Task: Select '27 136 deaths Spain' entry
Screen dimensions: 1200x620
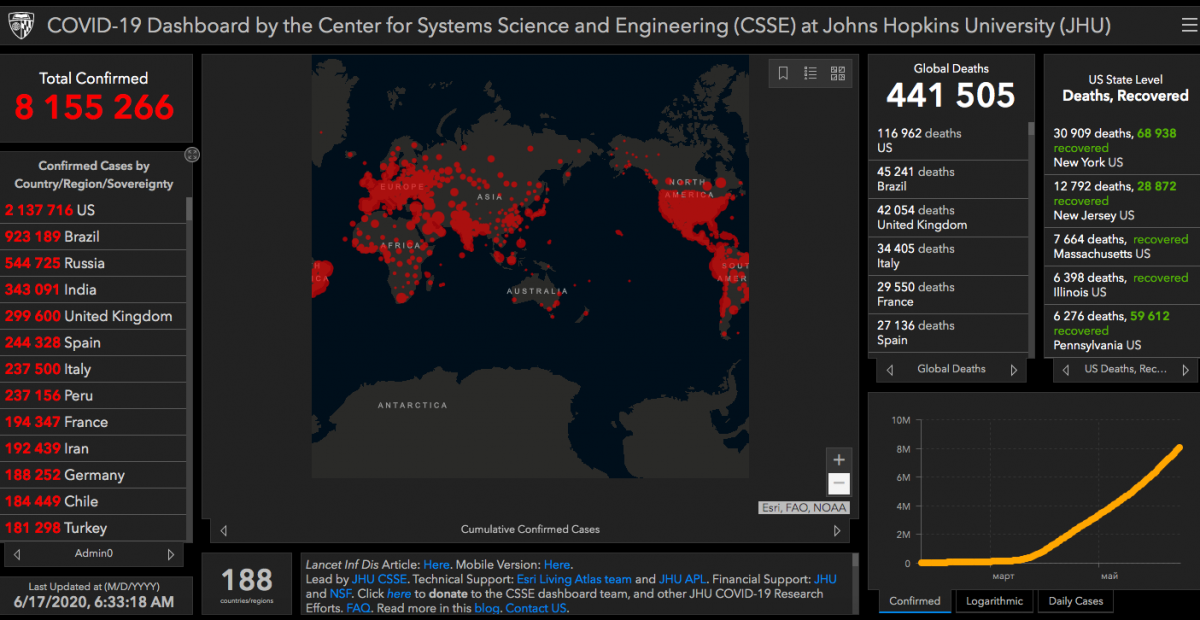Action: (x=948, y=333)
